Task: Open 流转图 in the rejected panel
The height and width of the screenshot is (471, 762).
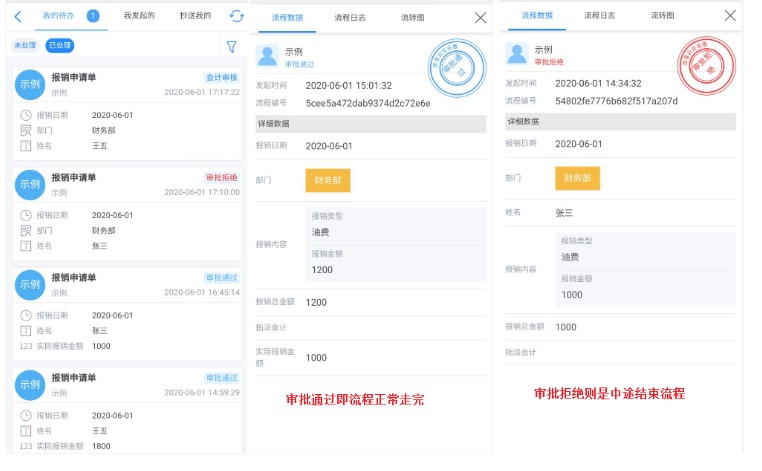Action: coord(661,16)
